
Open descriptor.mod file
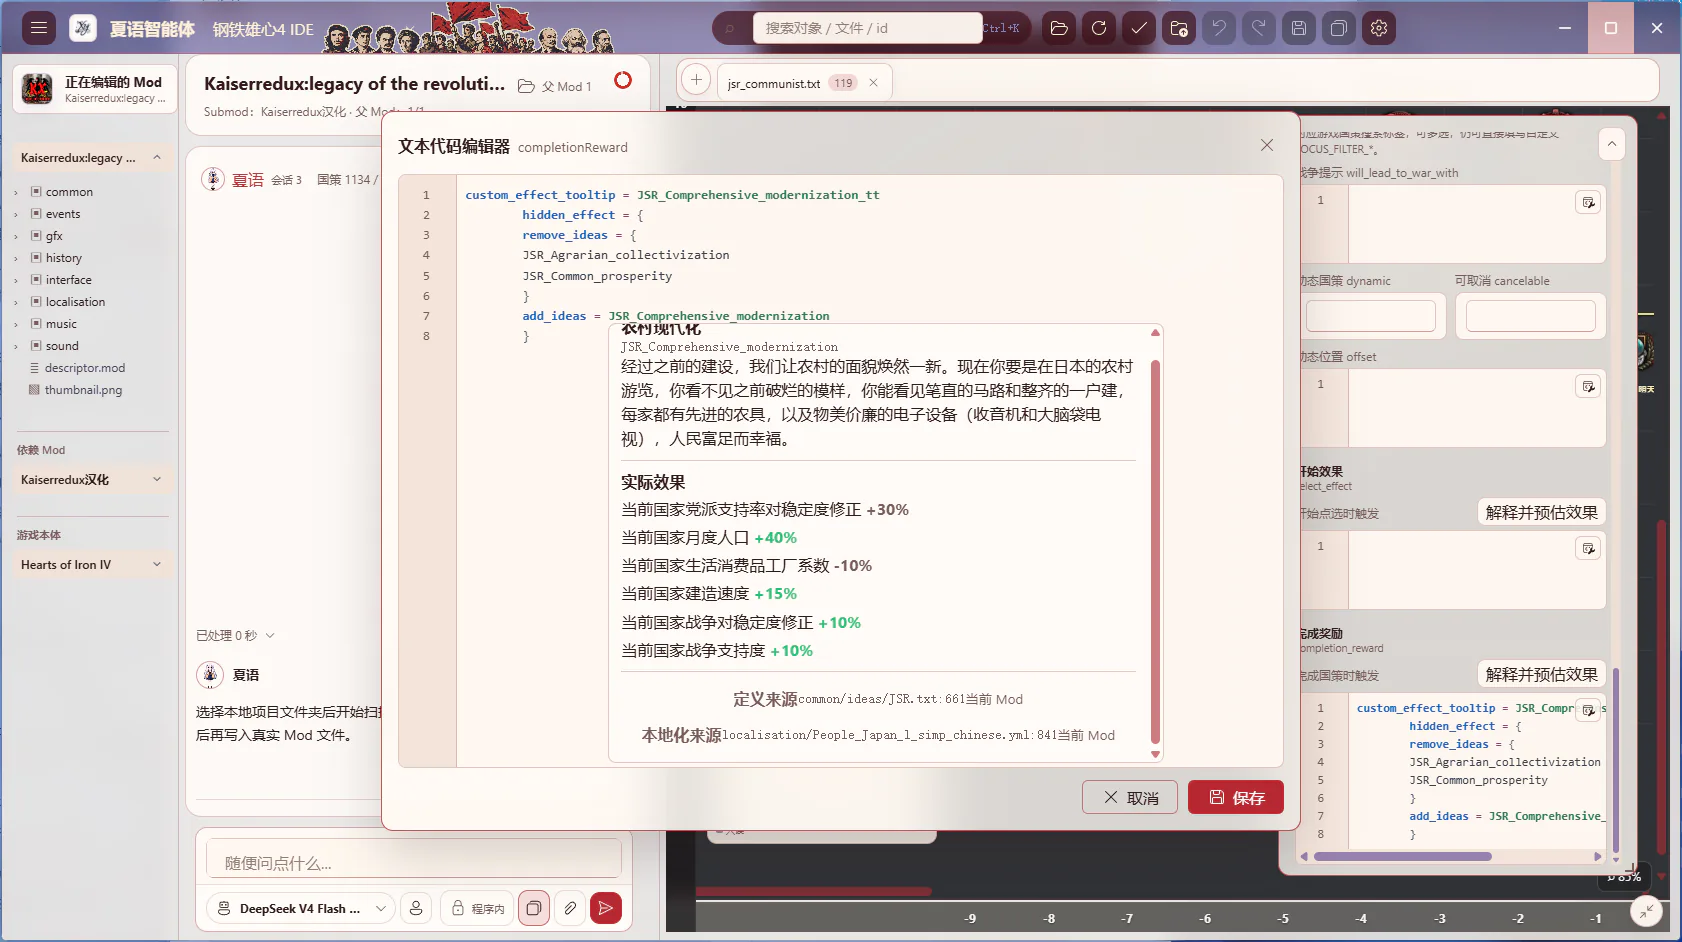[x=85, y=368]
